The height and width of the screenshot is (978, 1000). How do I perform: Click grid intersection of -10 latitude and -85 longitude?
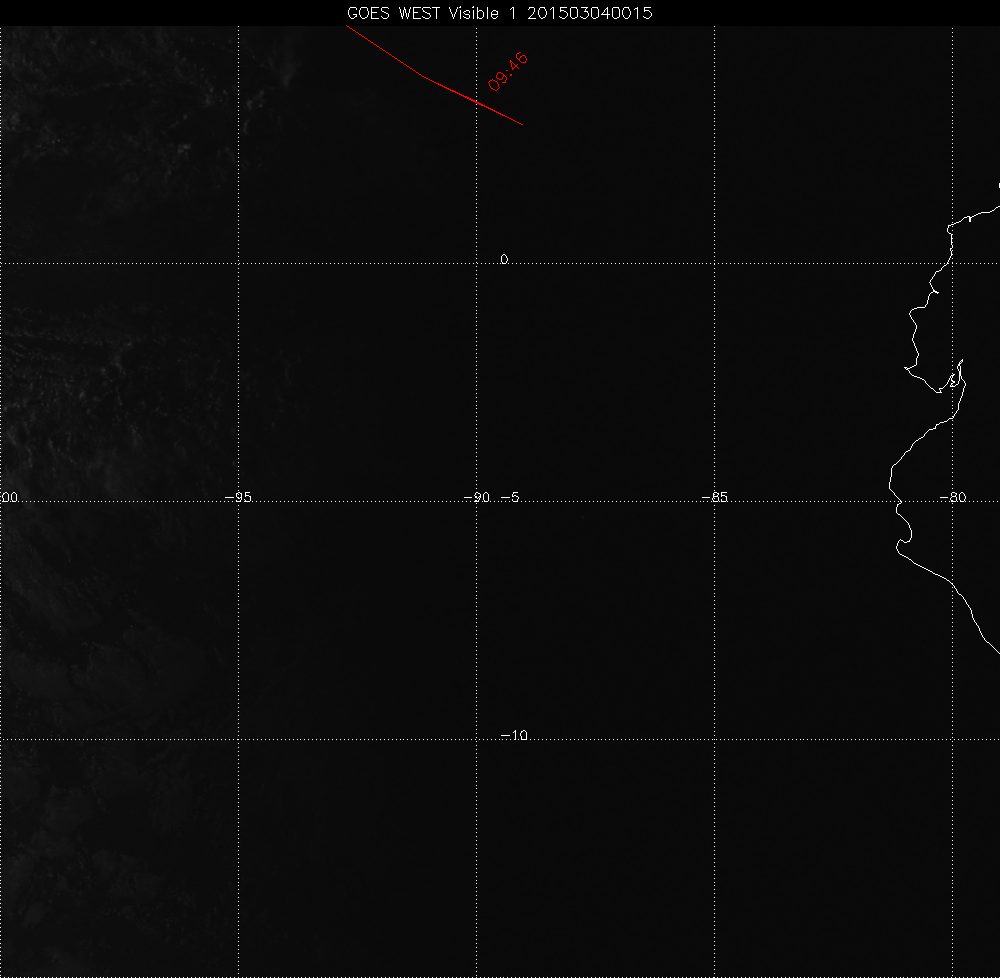(x=714, y=739)
